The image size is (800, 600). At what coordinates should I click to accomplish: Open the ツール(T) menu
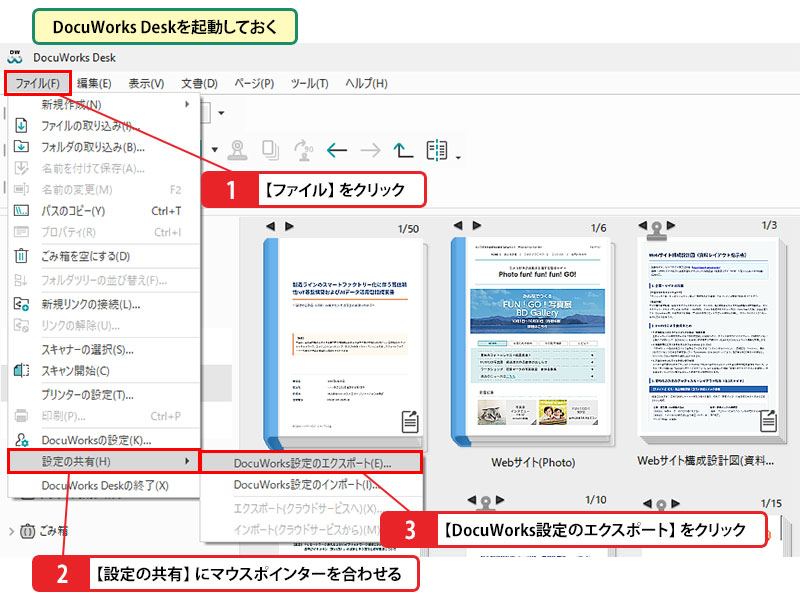coord(309,83)
